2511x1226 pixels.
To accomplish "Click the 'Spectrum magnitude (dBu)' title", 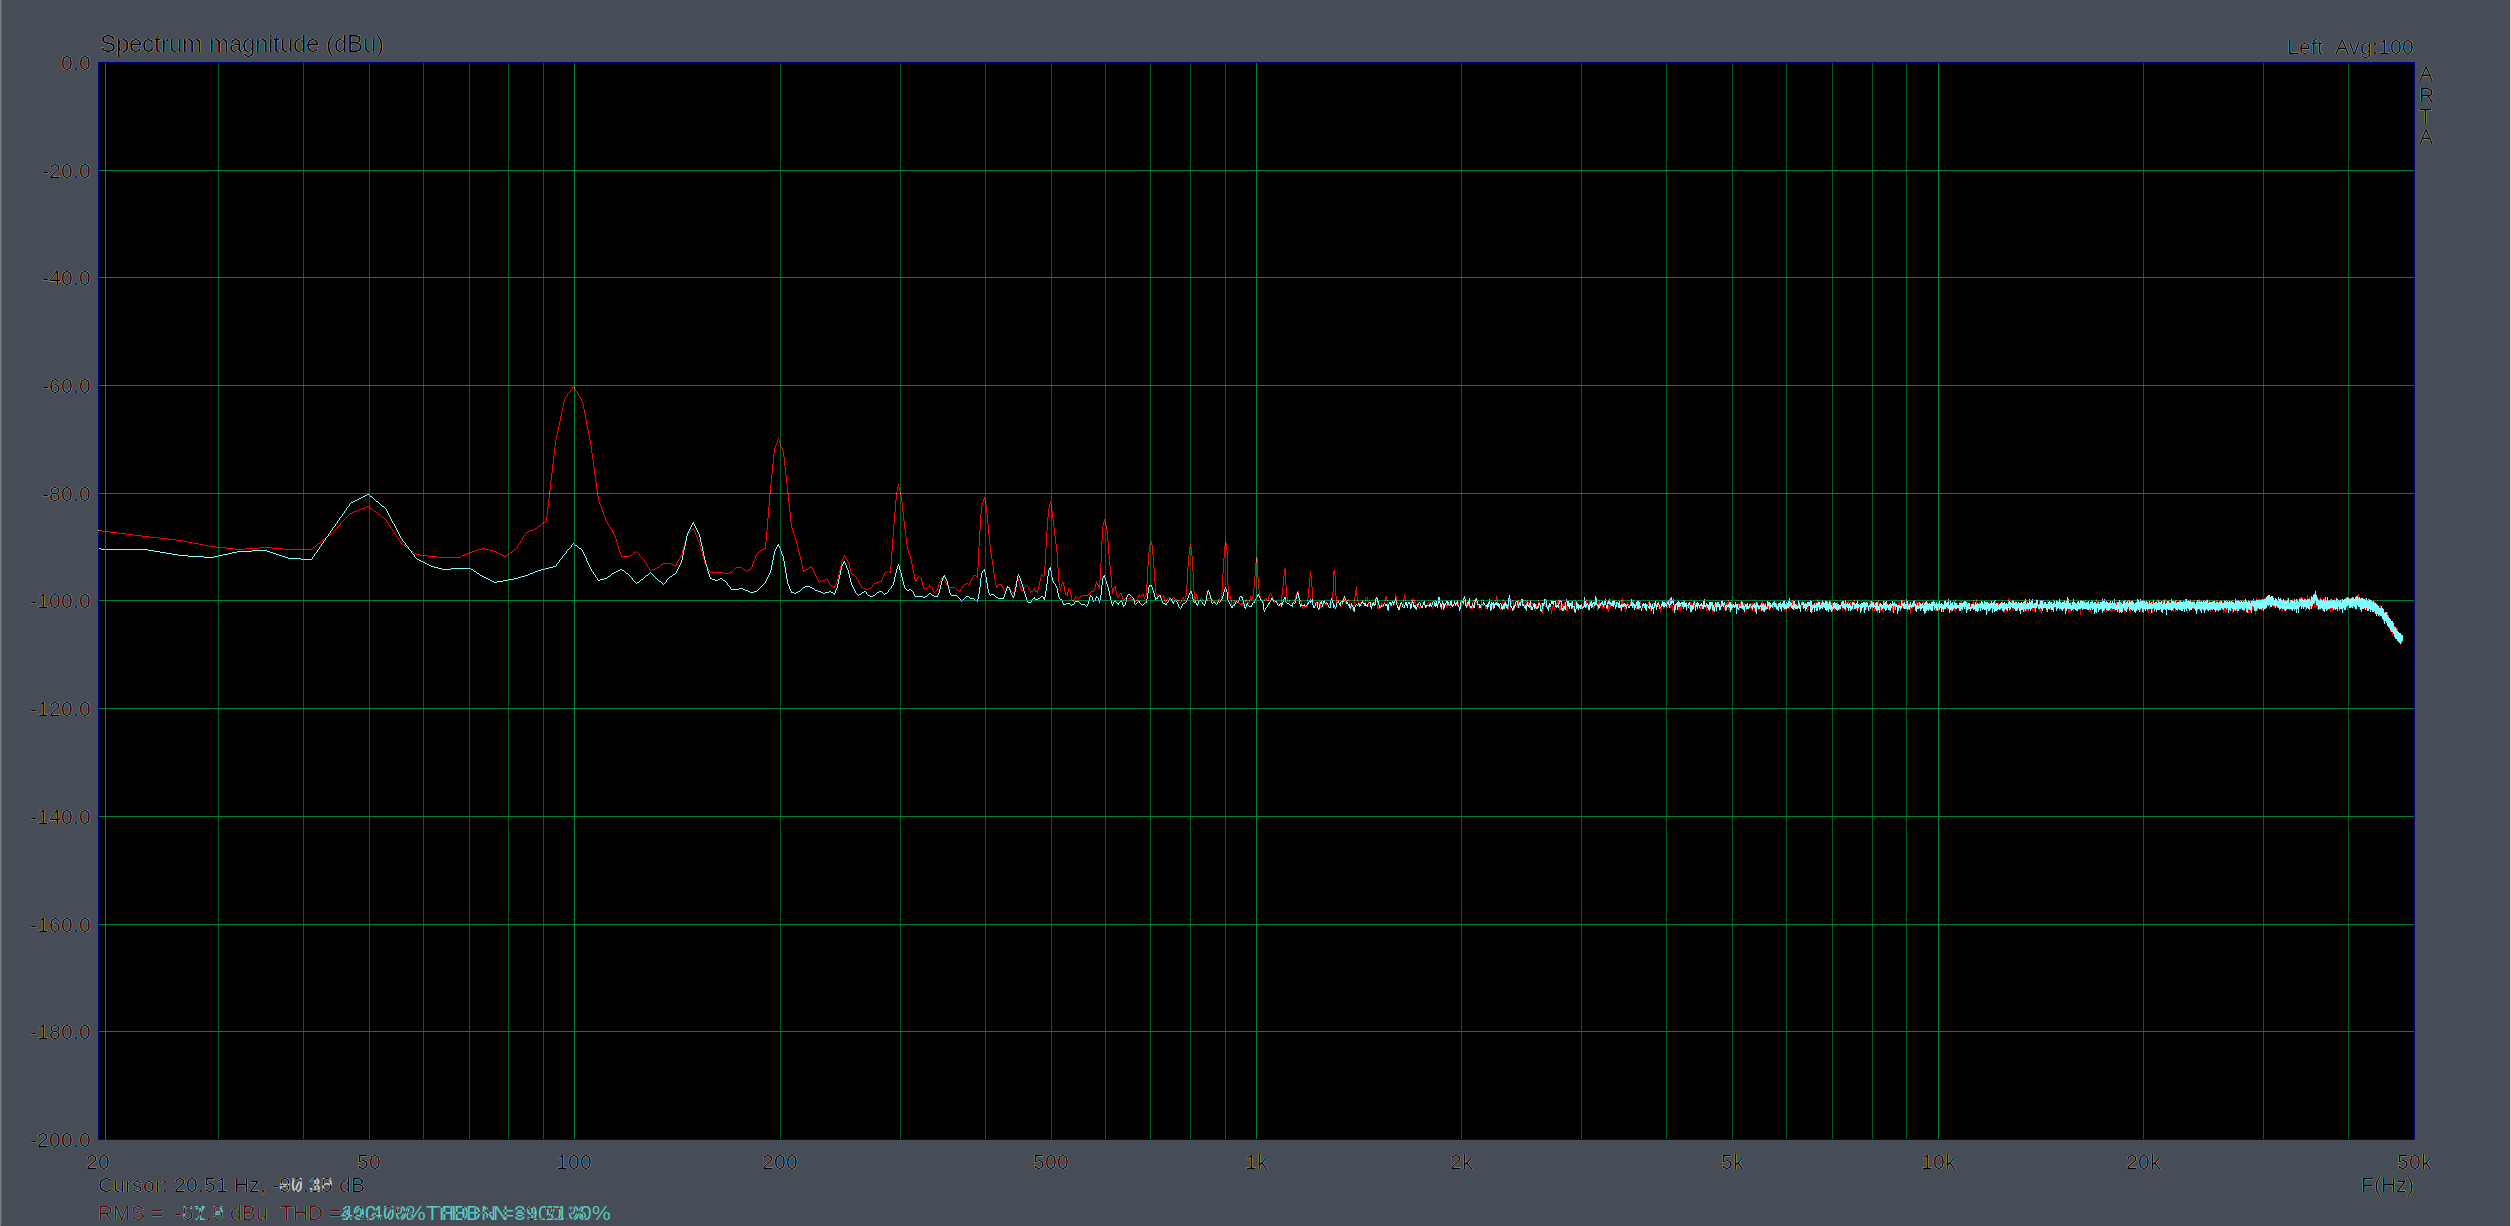I will 242,44.
